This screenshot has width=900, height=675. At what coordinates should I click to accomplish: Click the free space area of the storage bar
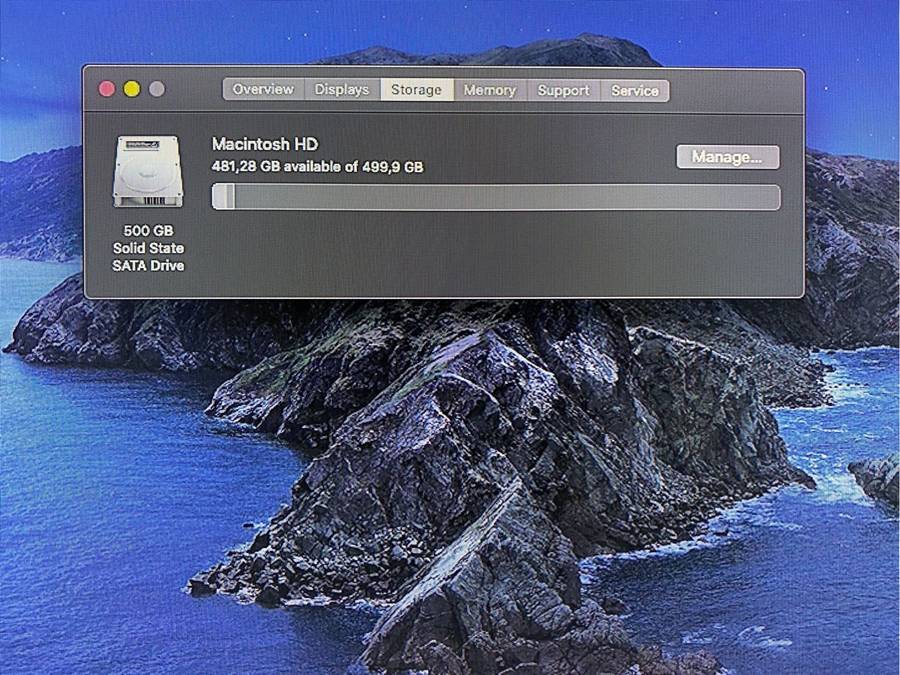tap(500, 197)
